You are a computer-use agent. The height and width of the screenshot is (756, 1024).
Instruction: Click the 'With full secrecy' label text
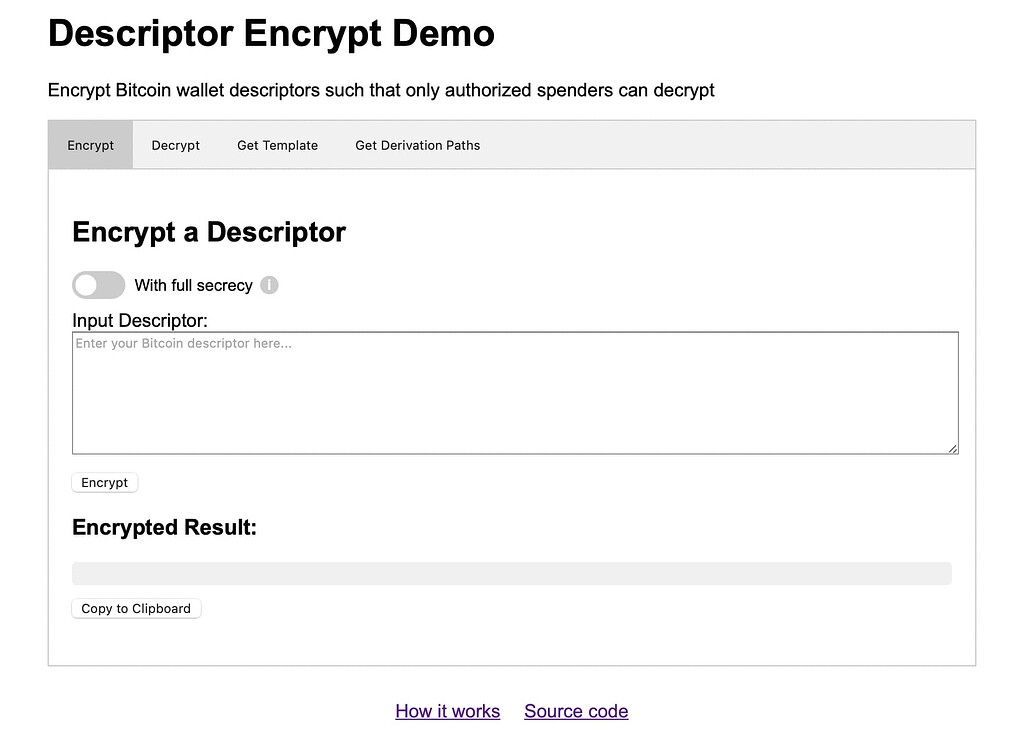(193, 285)
